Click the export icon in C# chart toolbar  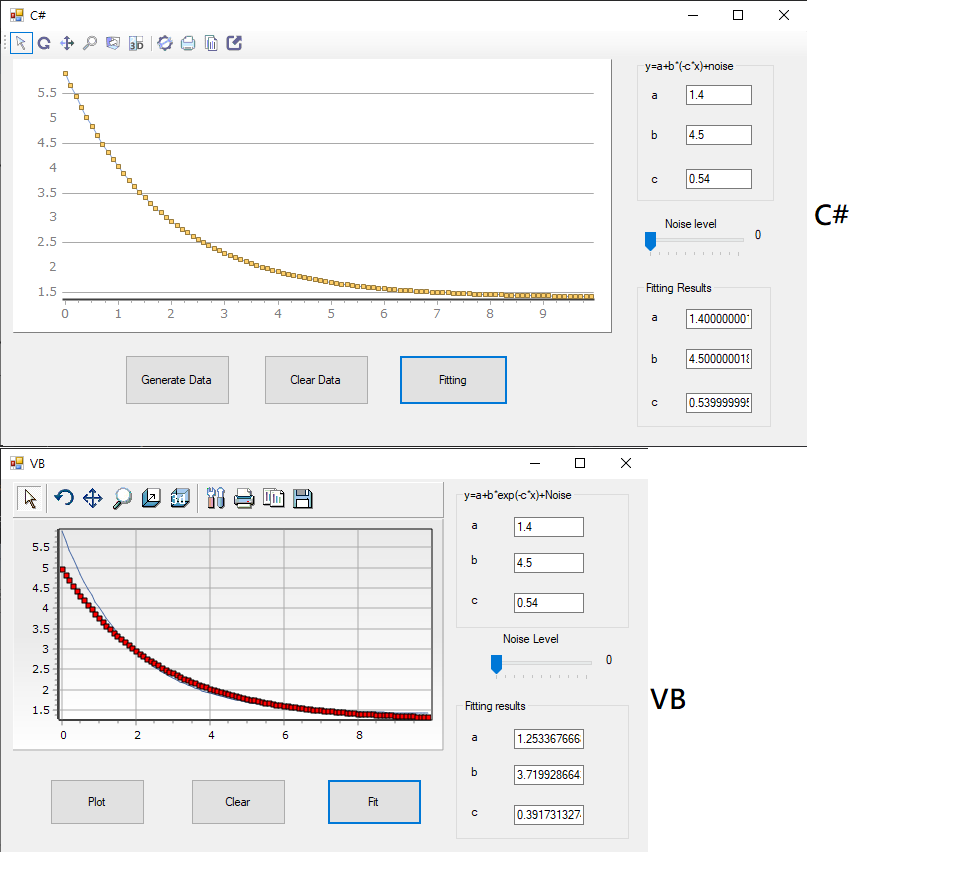point(234,43)
